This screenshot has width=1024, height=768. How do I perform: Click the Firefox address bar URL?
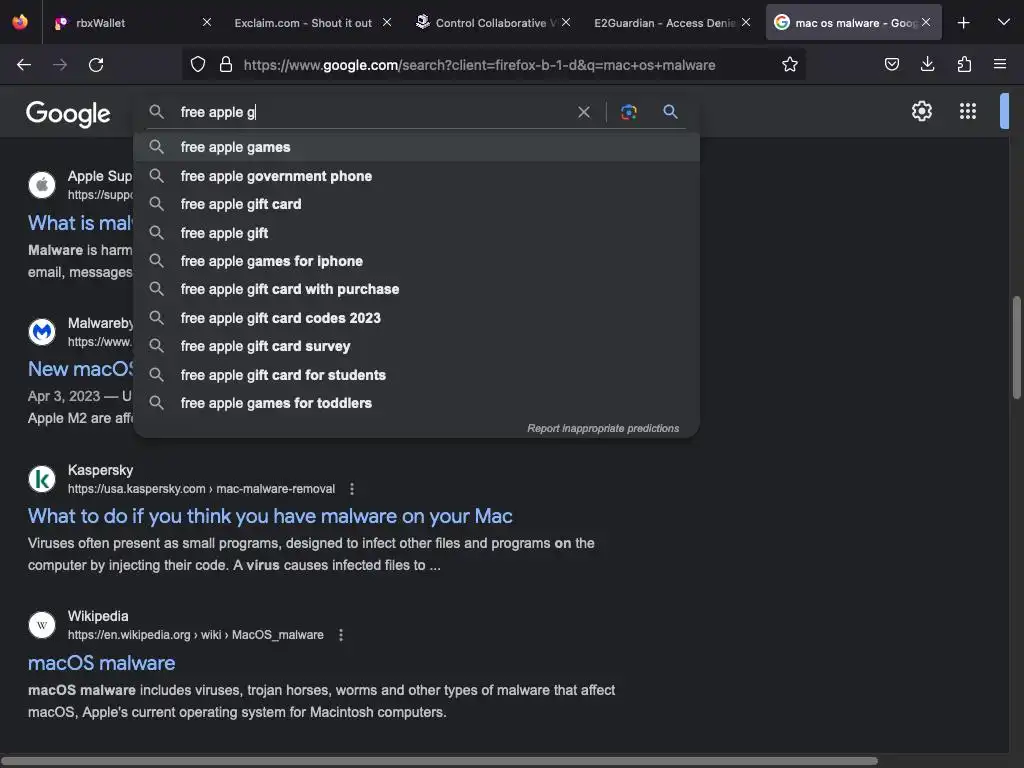coord(479,65)
